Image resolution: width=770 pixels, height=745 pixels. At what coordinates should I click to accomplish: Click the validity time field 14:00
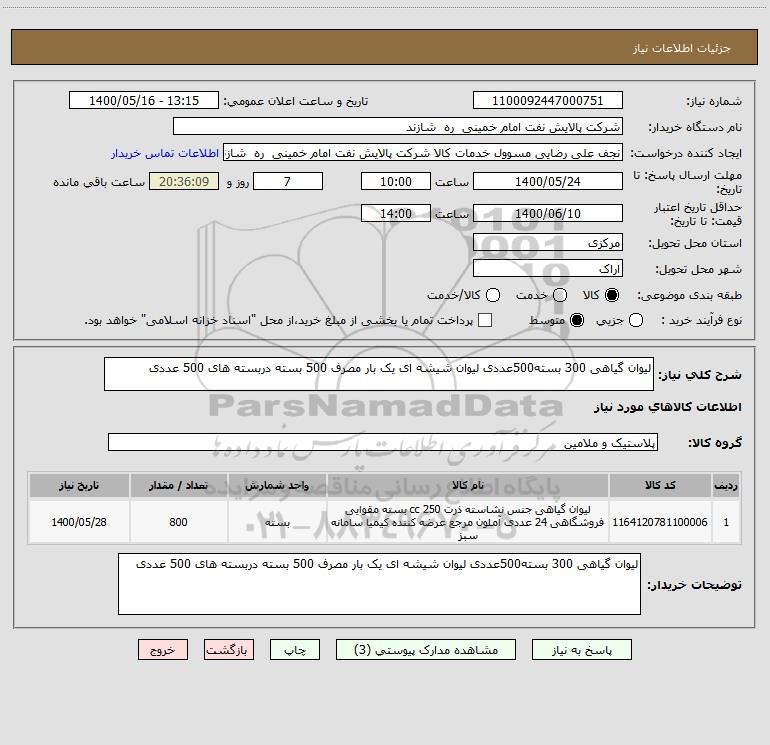click(x=396, y=213)
